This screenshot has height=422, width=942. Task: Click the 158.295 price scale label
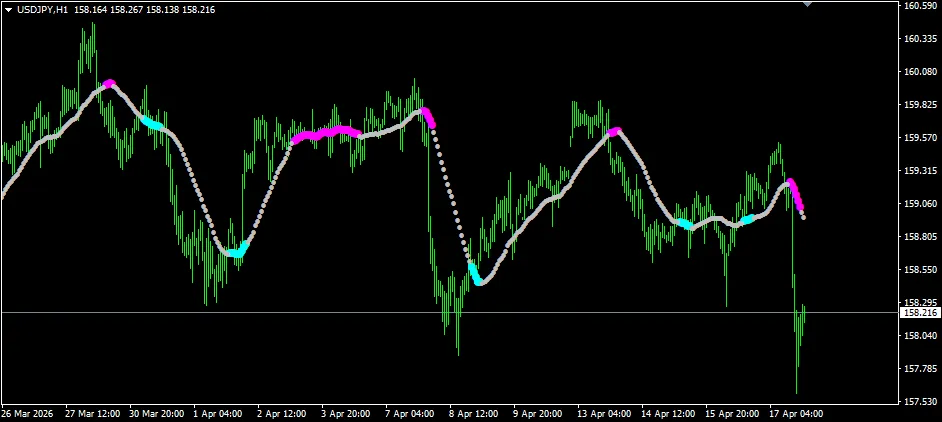point(920,302)
